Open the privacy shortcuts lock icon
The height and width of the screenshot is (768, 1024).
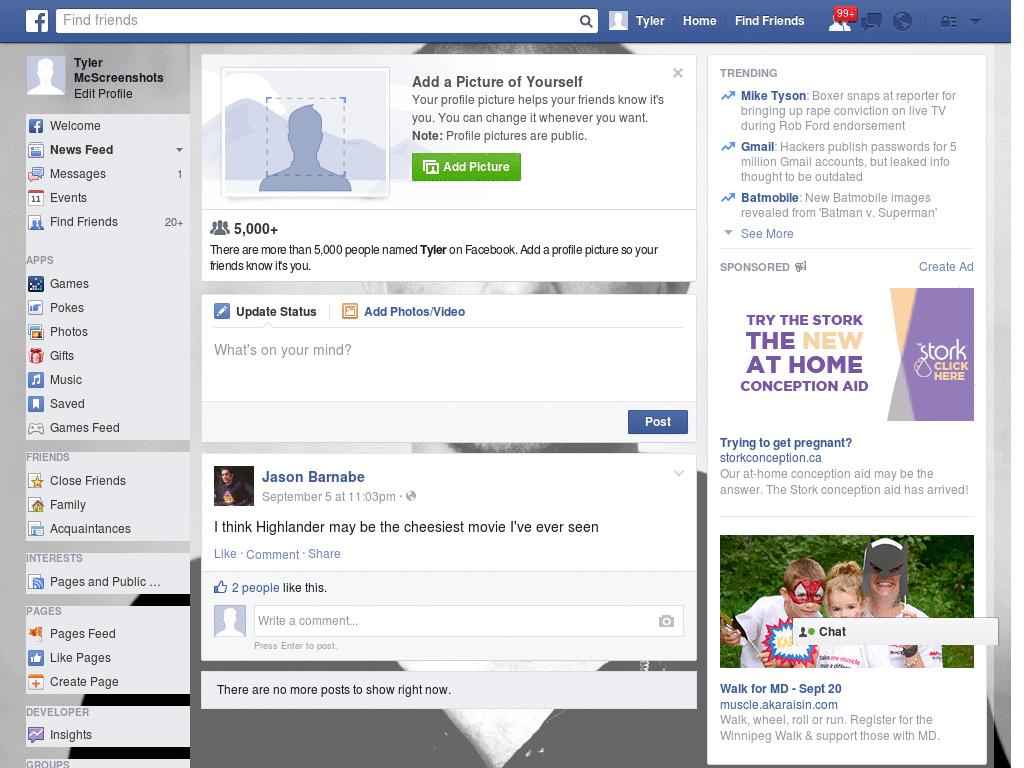(x=948, y=20)
